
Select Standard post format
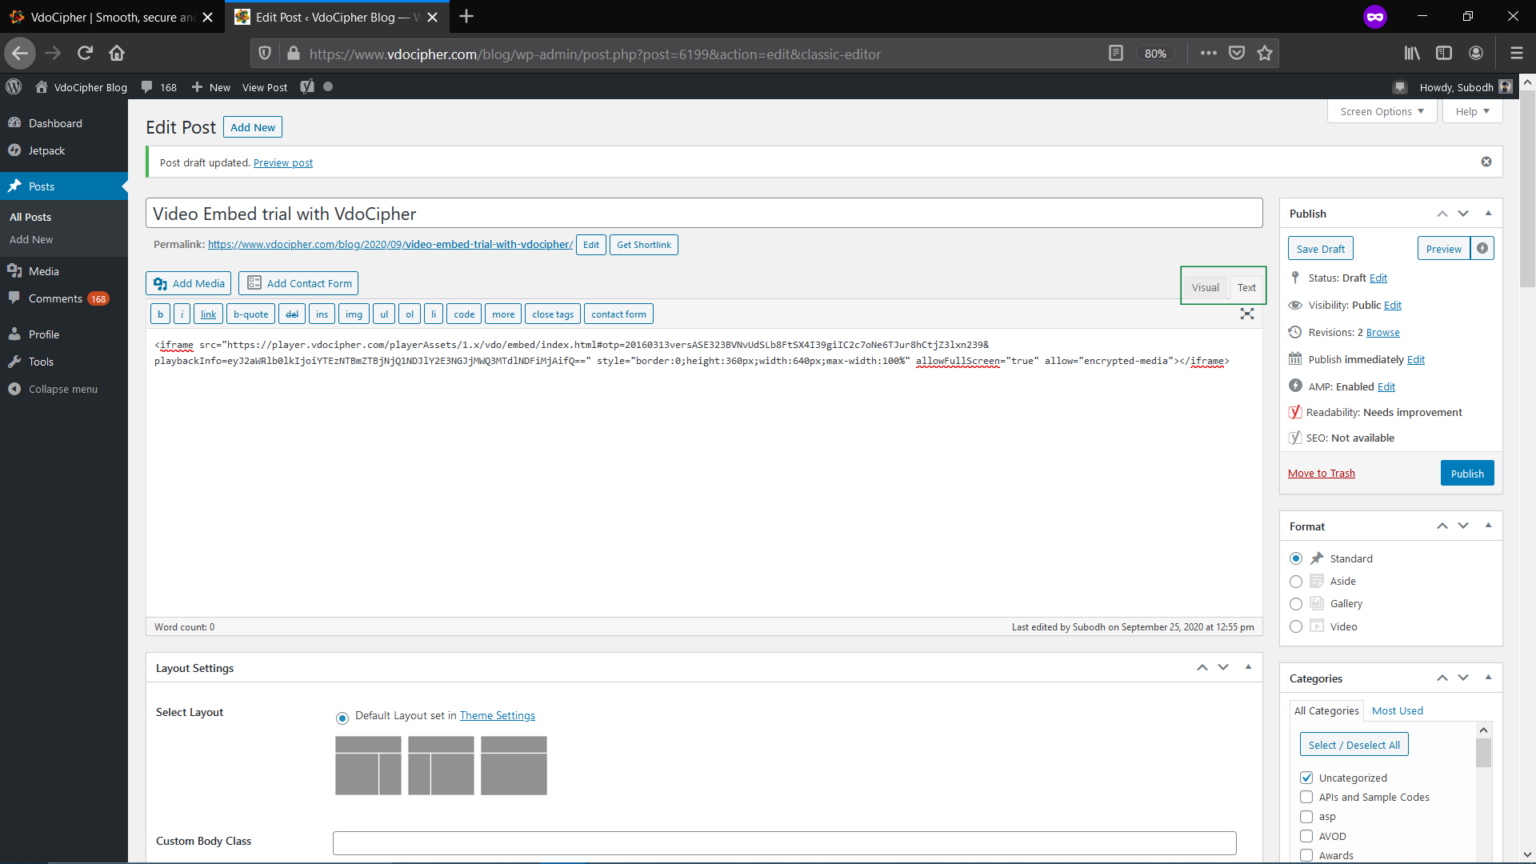1296,558
